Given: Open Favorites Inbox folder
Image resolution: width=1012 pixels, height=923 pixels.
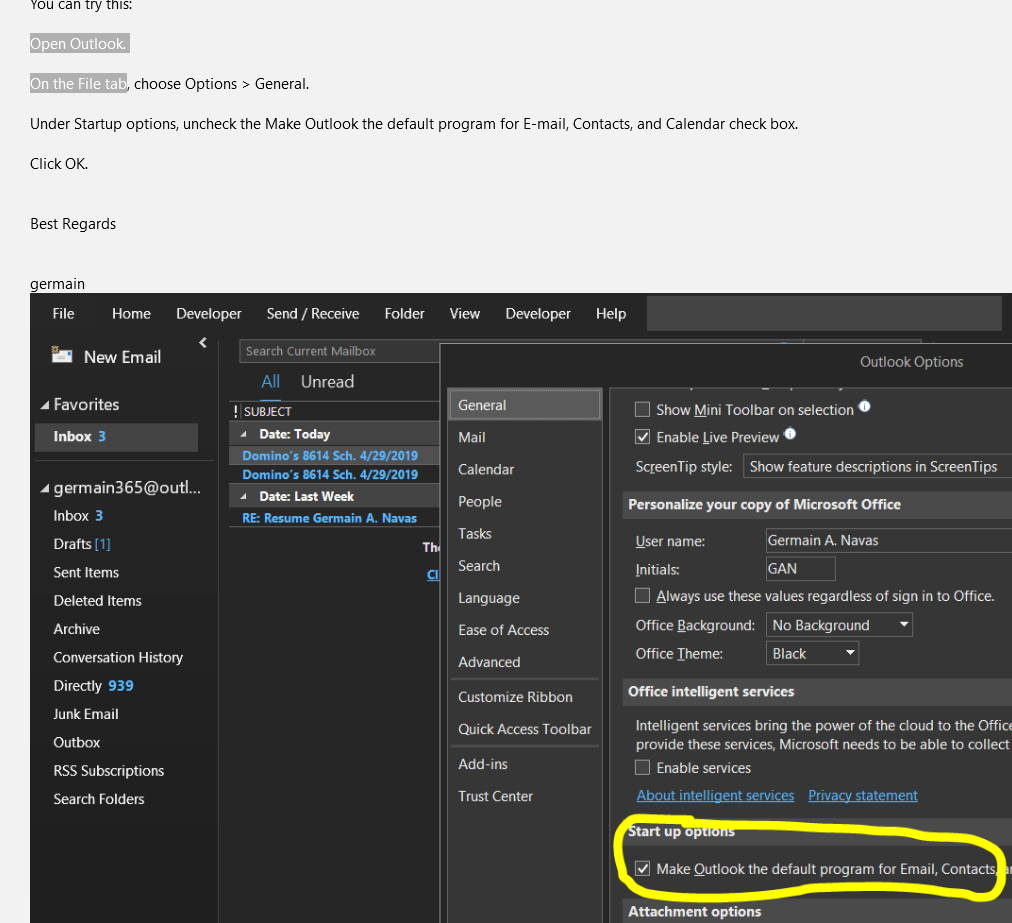Looking at the screenshot, I should point(117,437).
